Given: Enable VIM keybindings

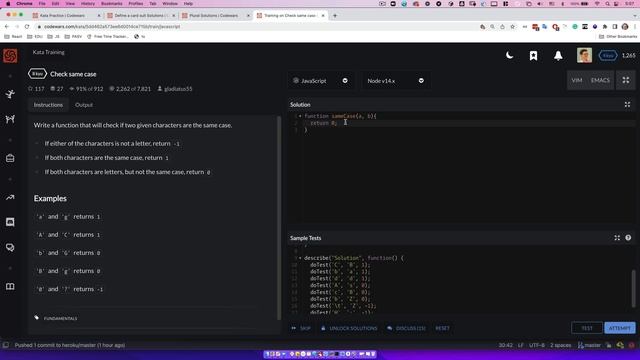Looking at the screenshot, I should point(577,80).
